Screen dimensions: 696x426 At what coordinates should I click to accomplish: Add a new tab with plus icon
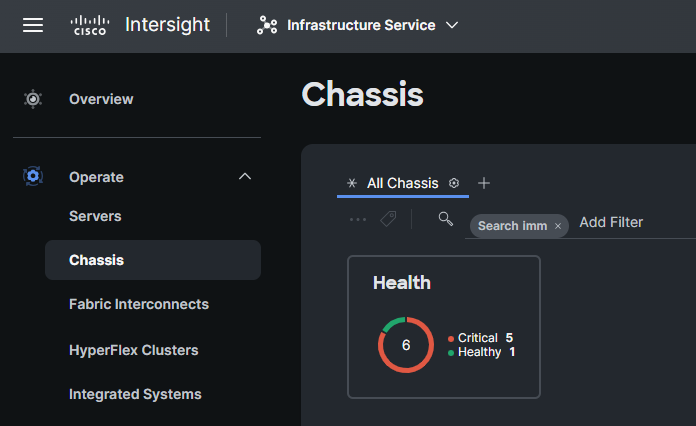pyautogui.click(x=484, y=183)
